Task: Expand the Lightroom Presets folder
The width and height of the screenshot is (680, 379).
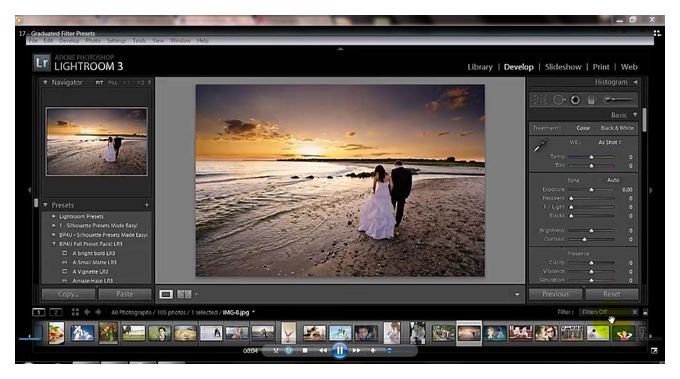Action: [x=54, y=216]
